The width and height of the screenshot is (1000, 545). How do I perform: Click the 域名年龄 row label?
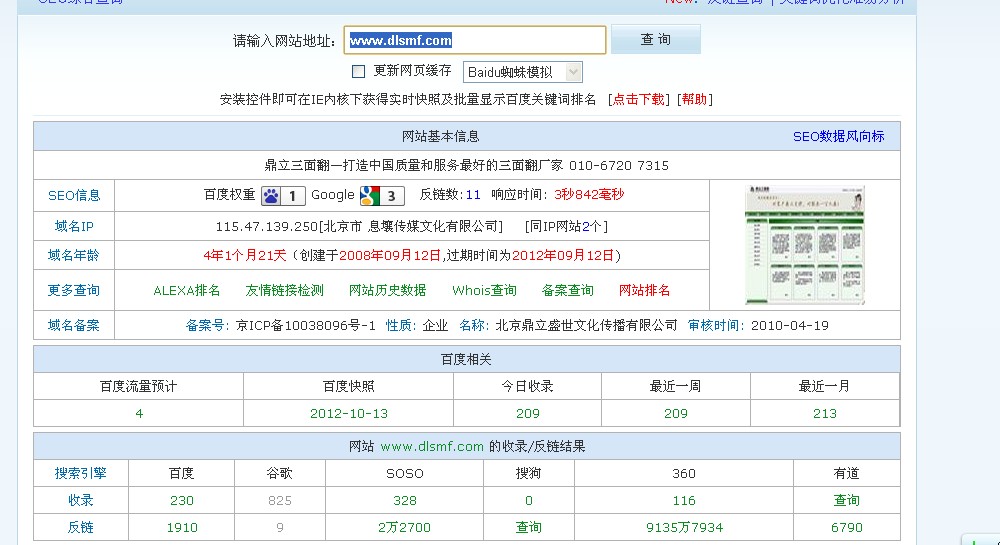tap(74, 256)
